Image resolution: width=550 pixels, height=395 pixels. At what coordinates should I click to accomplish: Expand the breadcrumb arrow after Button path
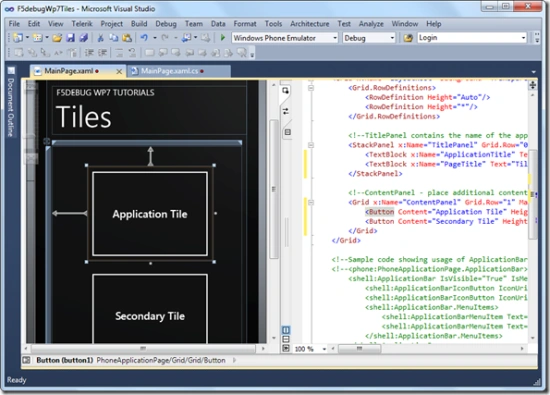(x=234, y=360)
